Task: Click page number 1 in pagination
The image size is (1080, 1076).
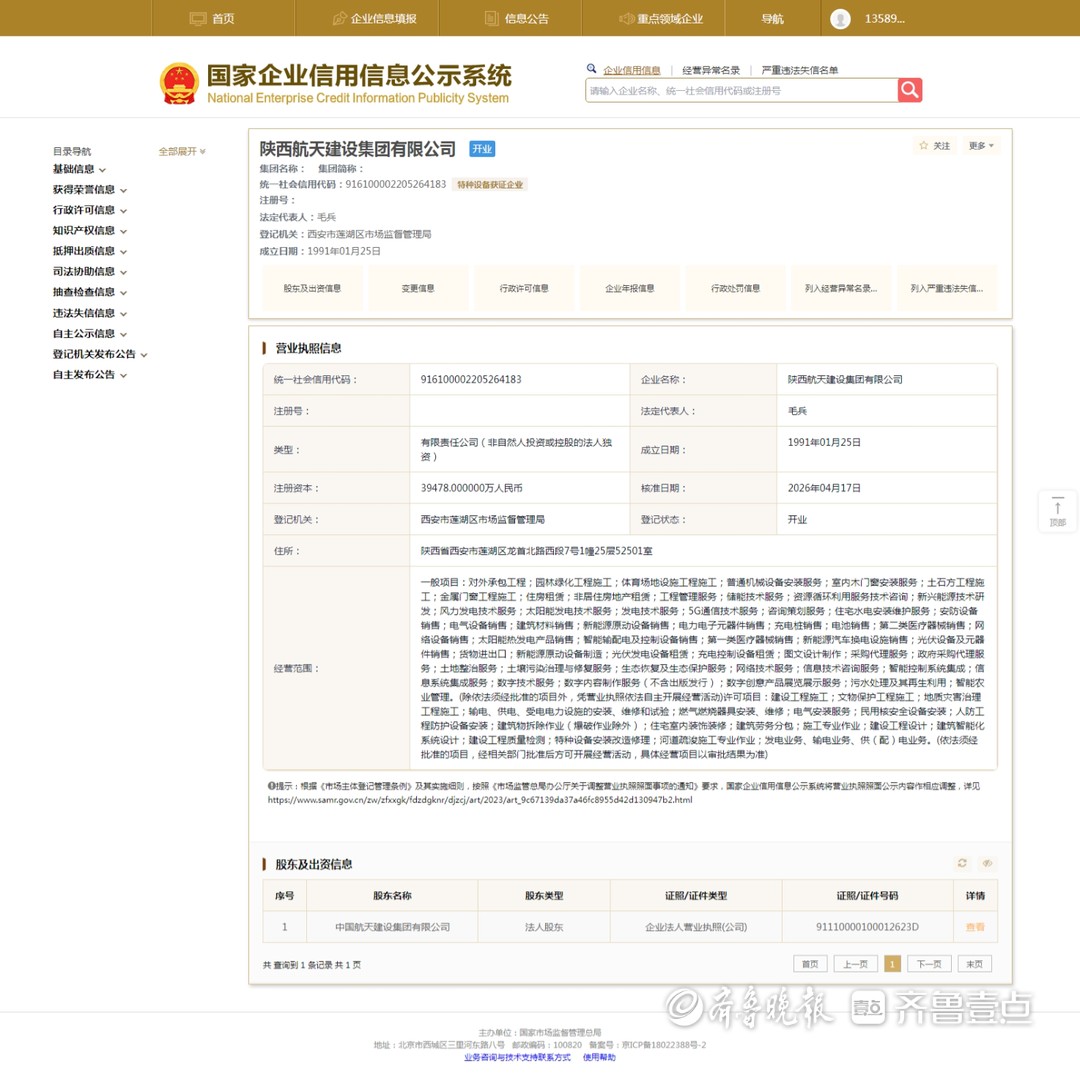Action: coord(892,964)
